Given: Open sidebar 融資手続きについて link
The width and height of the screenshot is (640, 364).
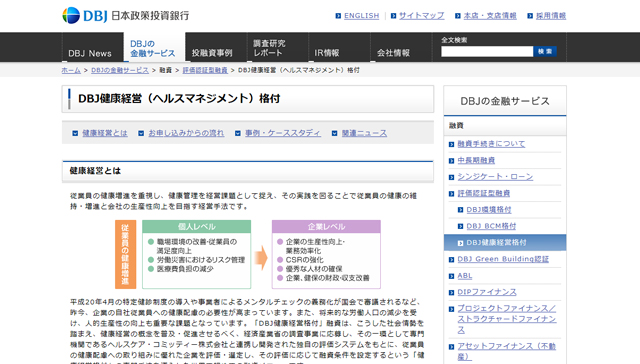Looking at the screenshot, I should (x=491, y=144).
